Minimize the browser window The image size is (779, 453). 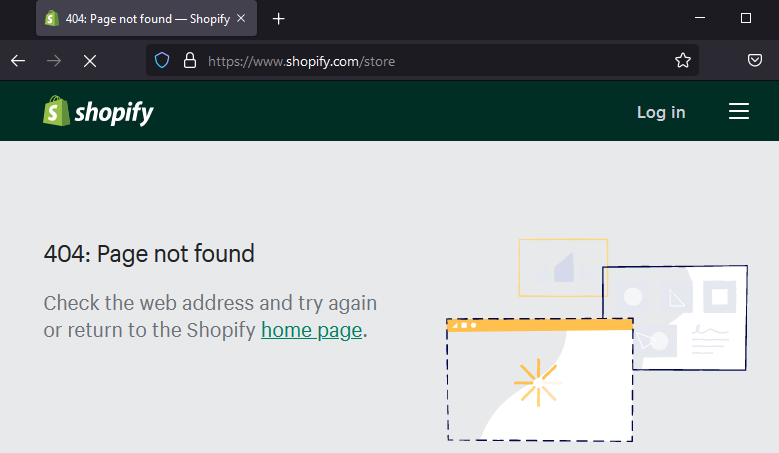[699, 18]
